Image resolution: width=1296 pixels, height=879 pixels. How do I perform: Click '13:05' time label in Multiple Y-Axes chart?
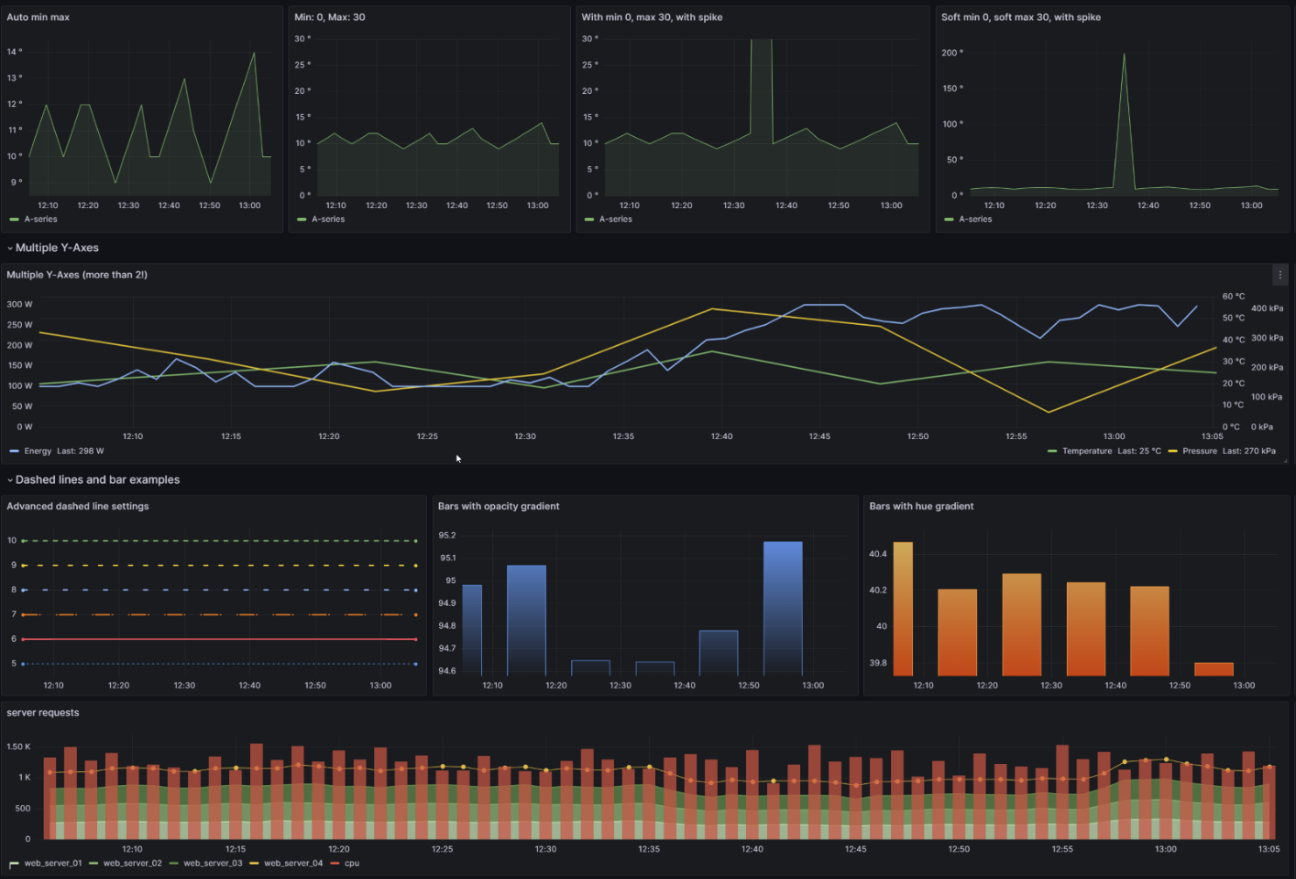(1211, 436)
